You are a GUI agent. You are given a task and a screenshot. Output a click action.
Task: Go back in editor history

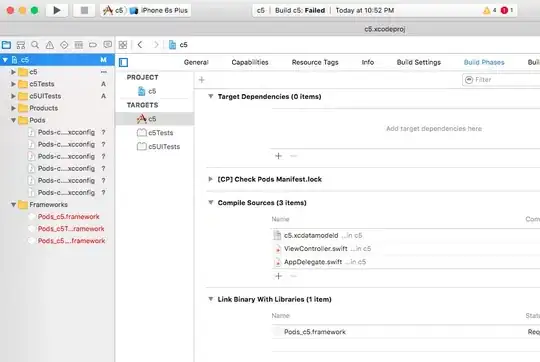(140, 45)
